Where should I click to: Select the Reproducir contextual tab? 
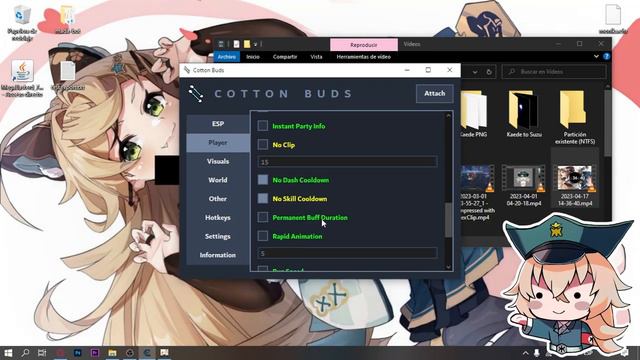coord(364,45)
